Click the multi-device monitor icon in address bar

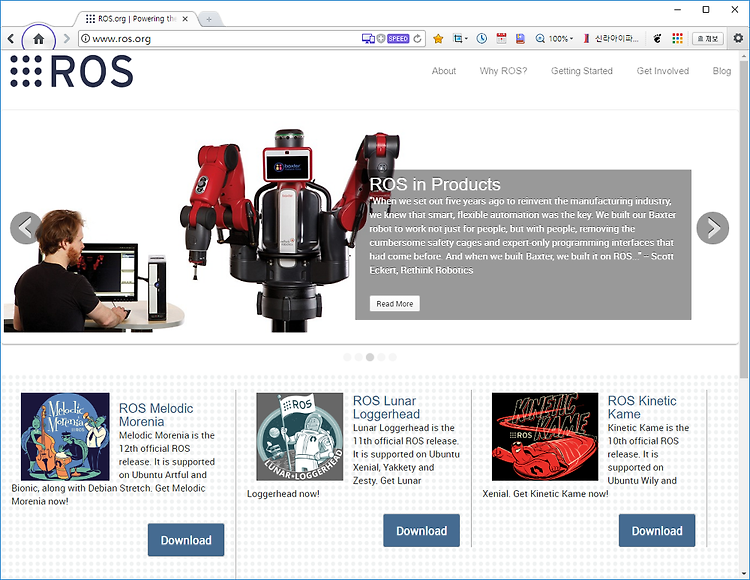[x=368, y=39]
